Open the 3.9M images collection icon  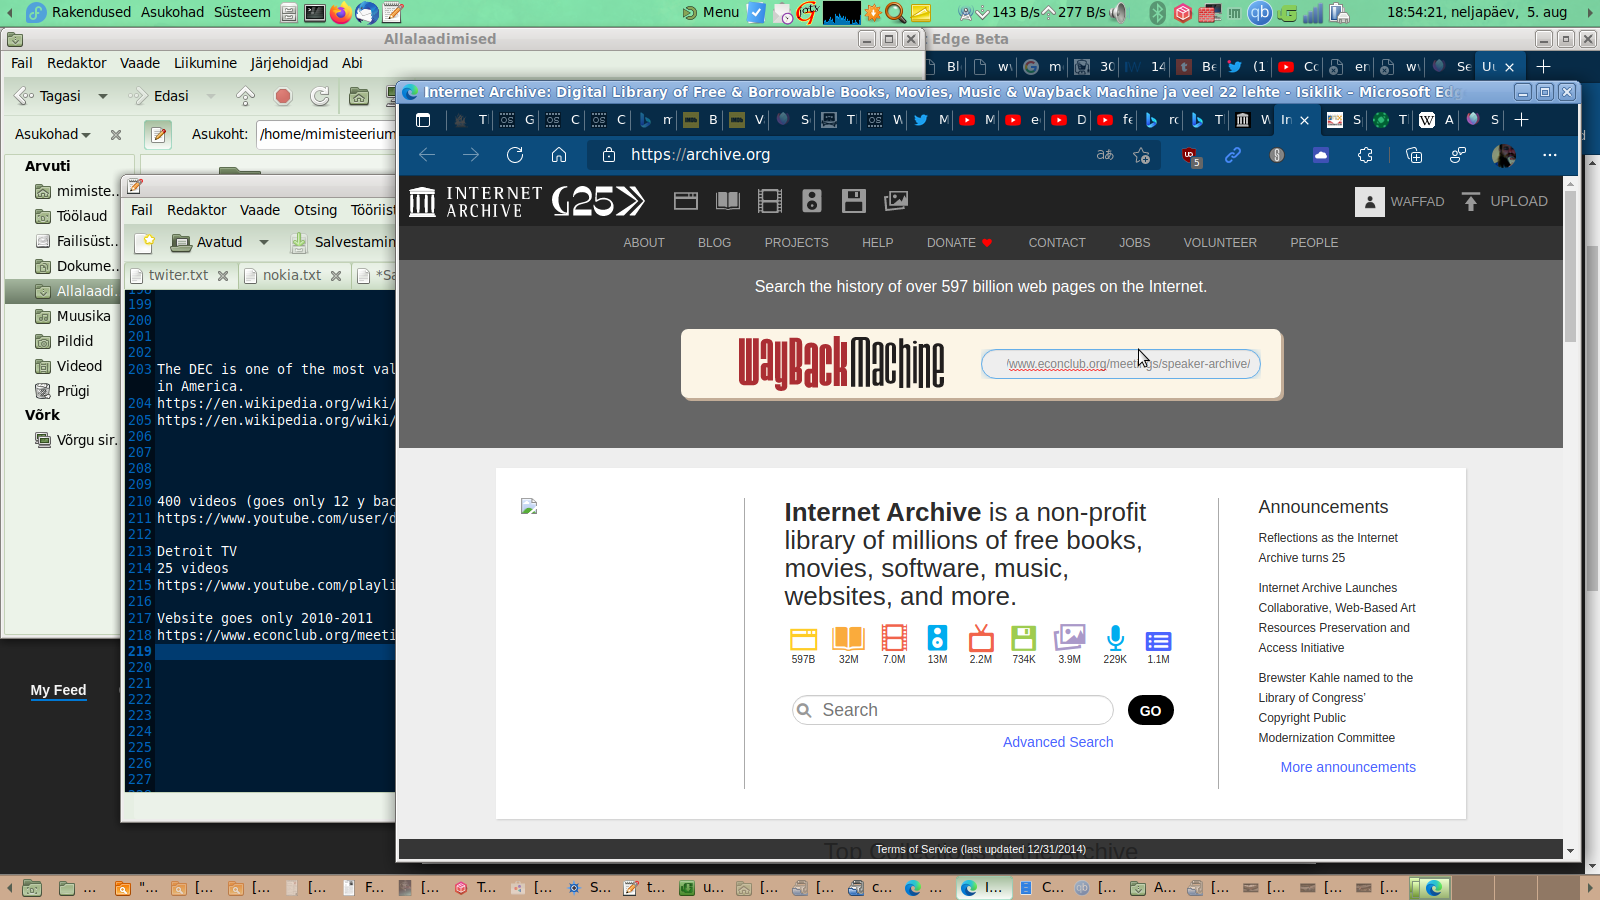tap(1069, 639)
